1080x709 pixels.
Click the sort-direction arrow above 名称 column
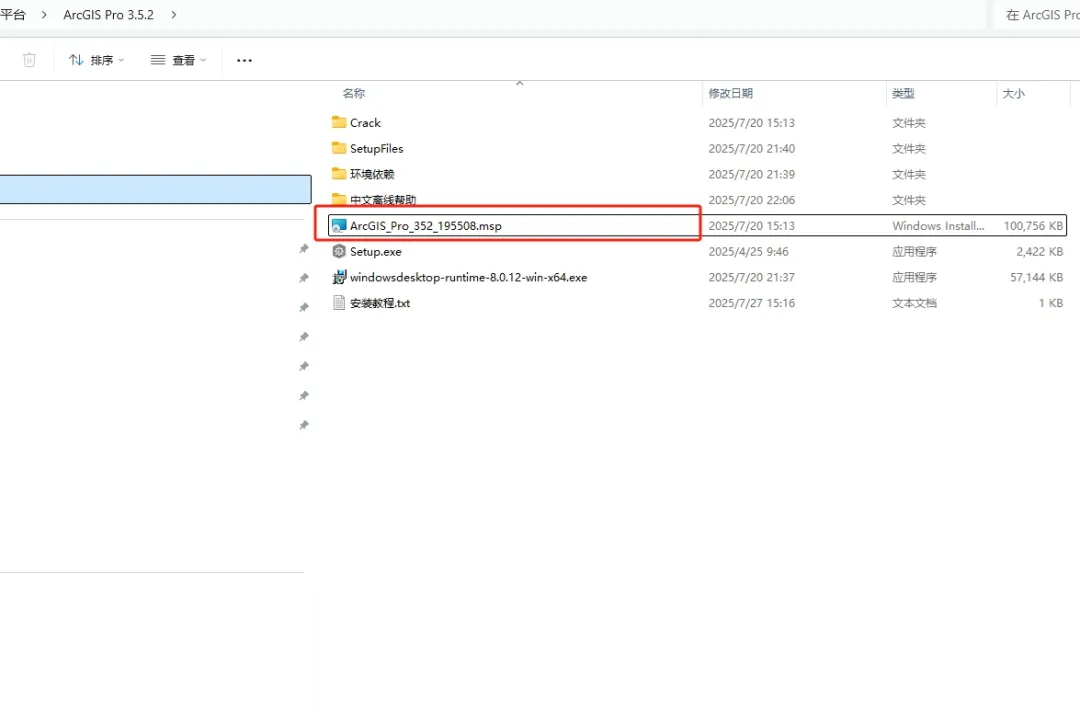pos(520,83)
